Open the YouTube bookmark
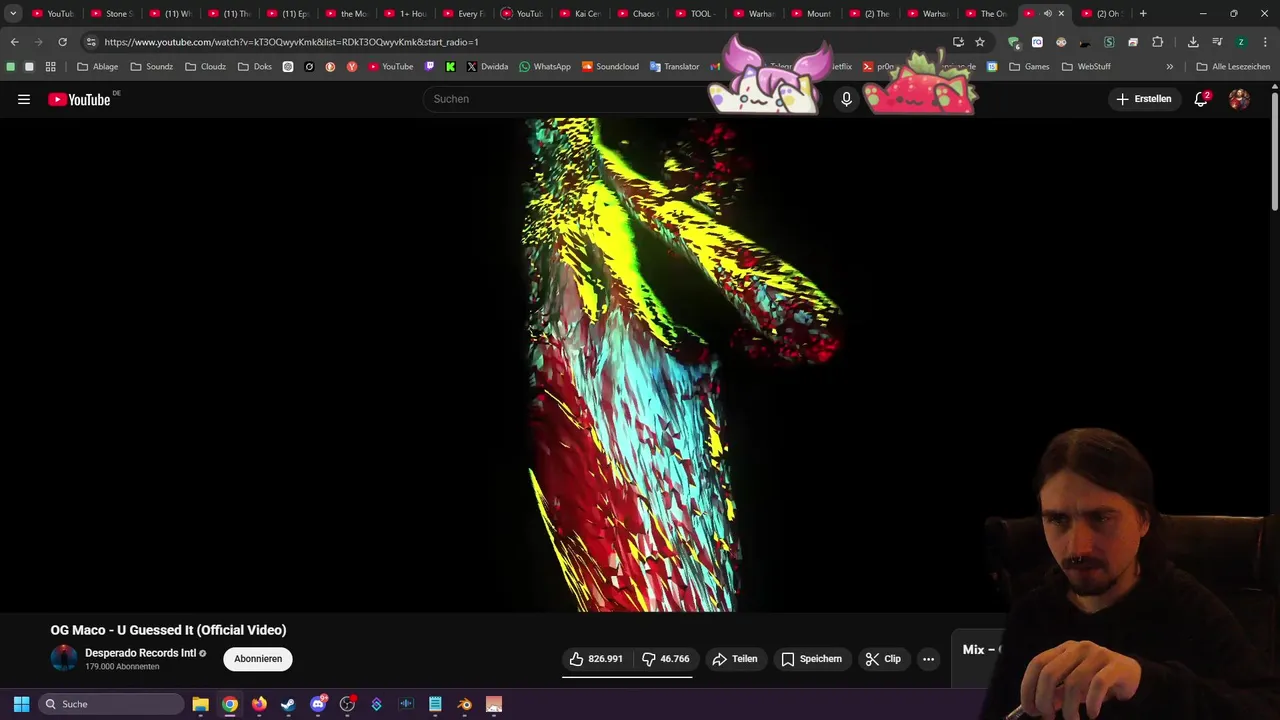Viewport: 1280px width, 720px height. [390, 66]
